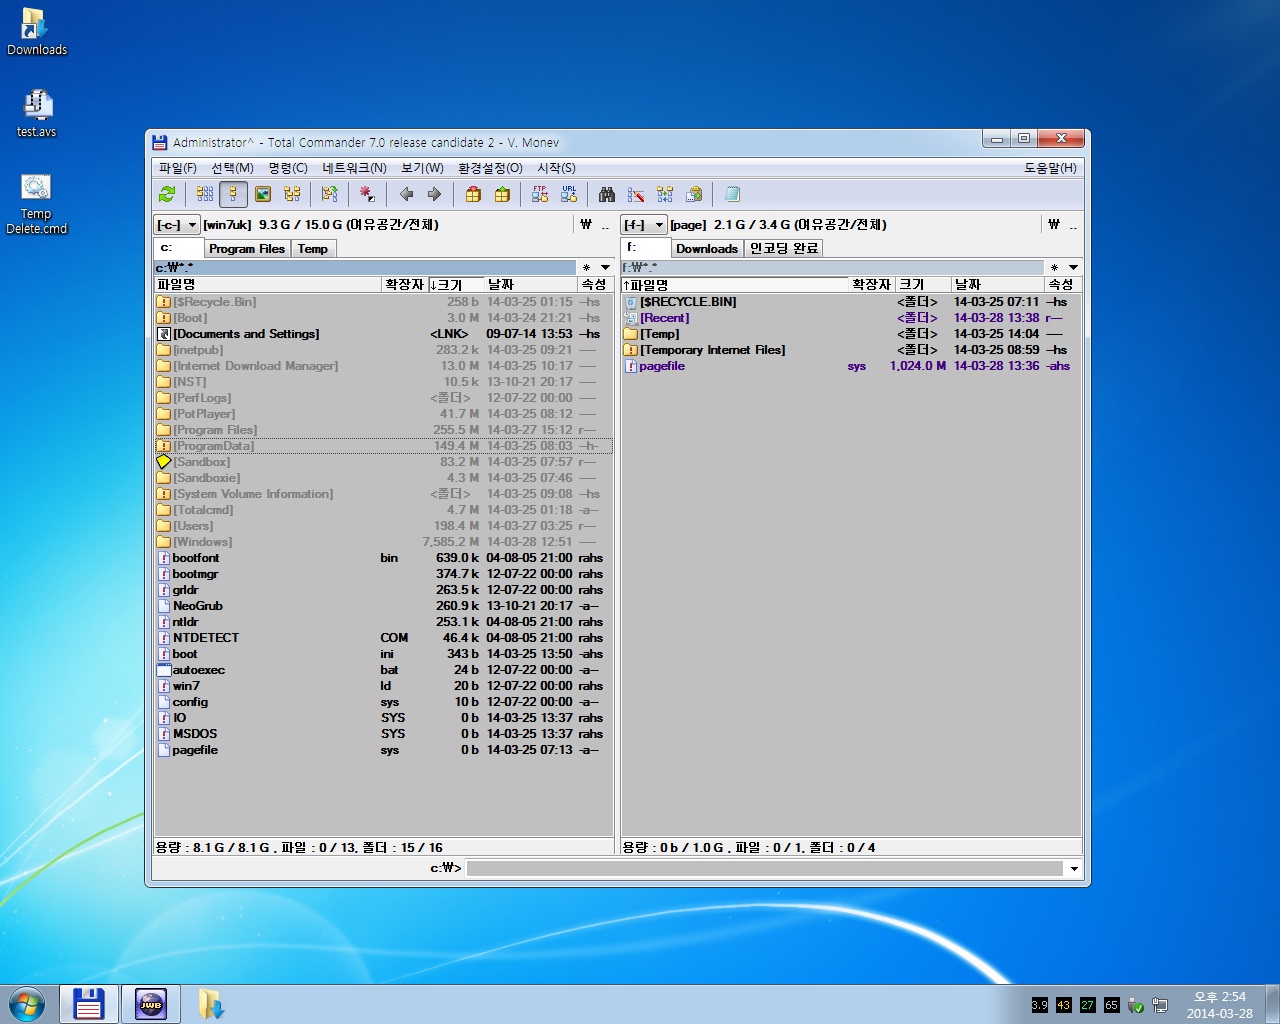Click the invert selection toolbar icon
Screen dimensions: 1280x1024
coord(330,194)
